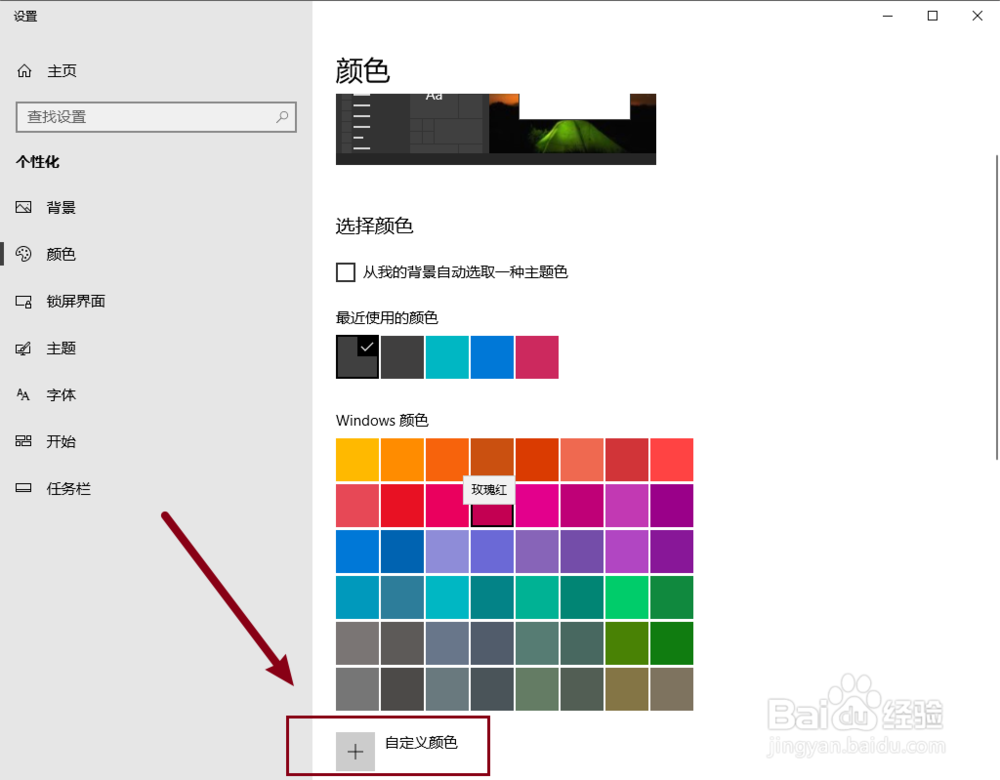Select the 颜色 palette item in sidebar

point(46,254)
